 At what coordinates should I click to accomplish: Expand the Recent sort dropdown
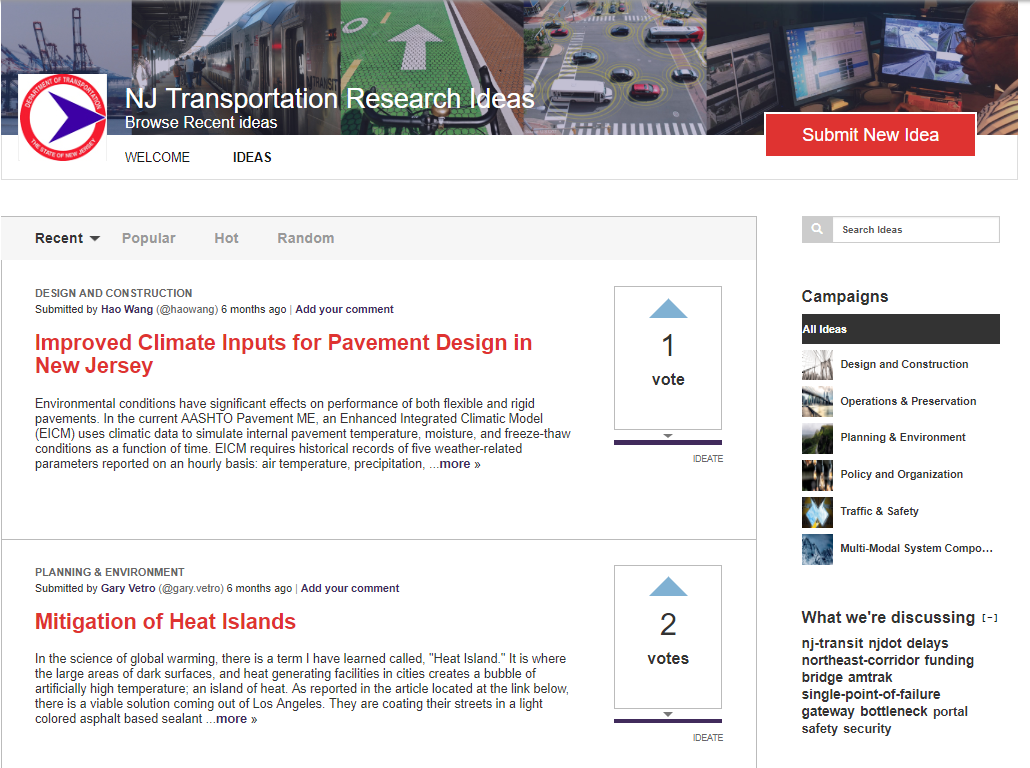(68, 238)
